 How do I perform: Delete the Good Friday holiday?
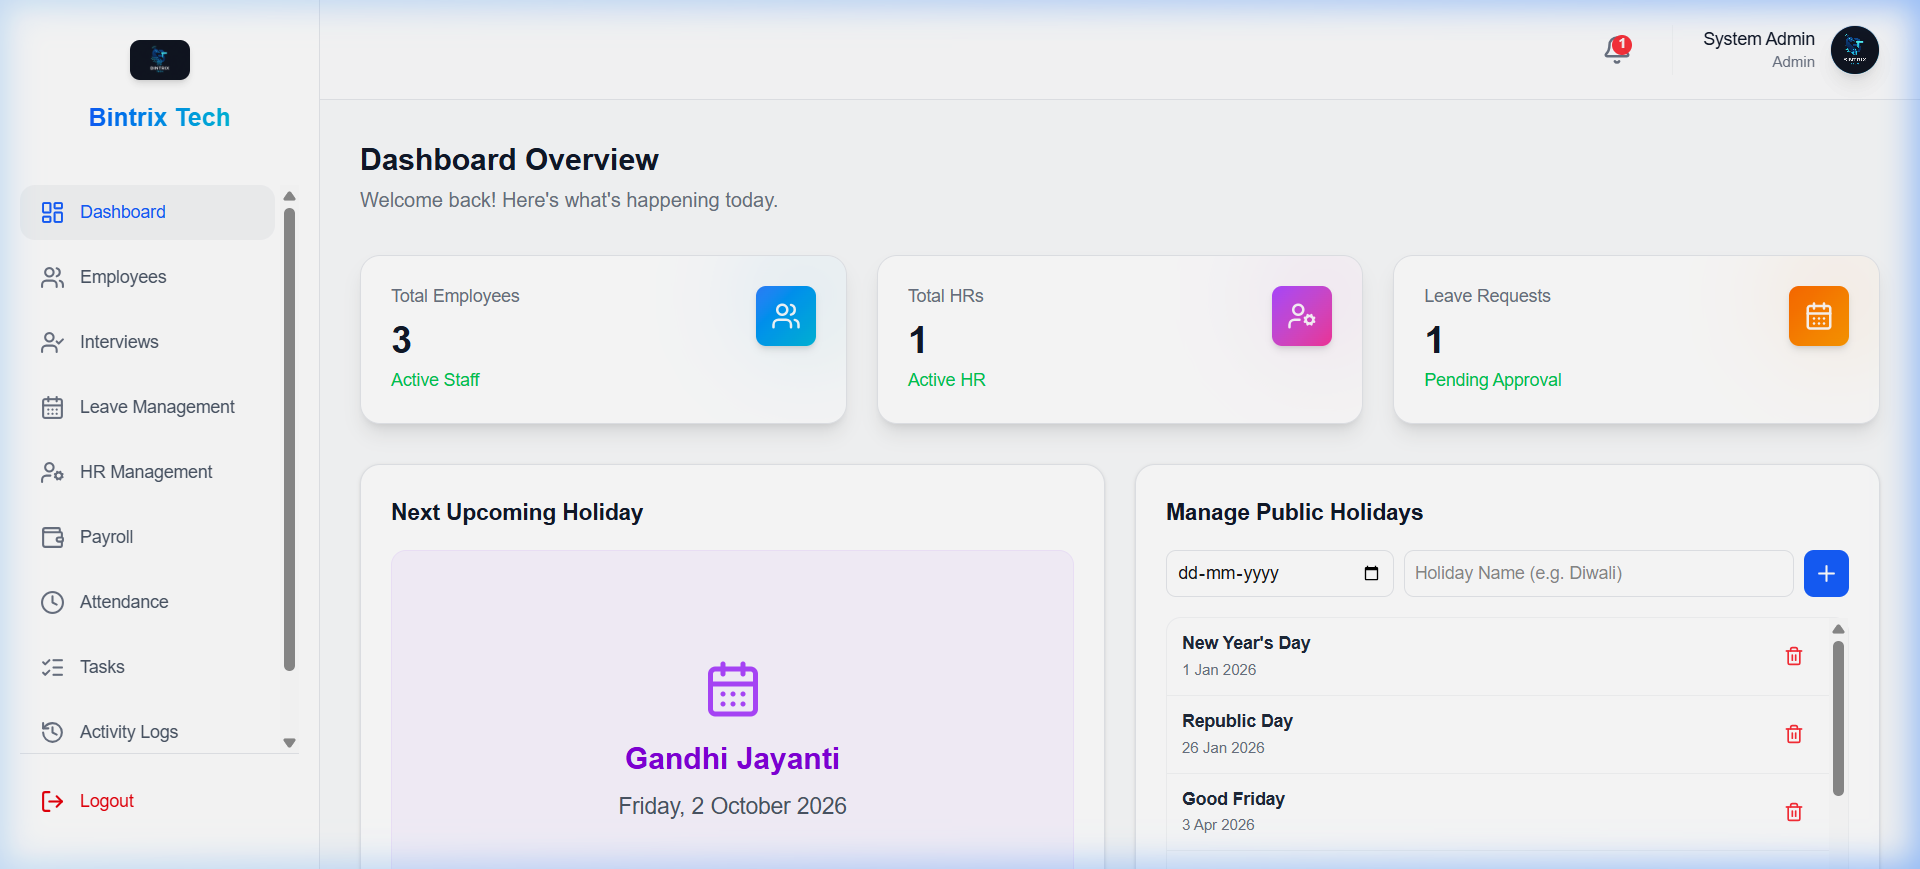click(x=1793, y=812)
